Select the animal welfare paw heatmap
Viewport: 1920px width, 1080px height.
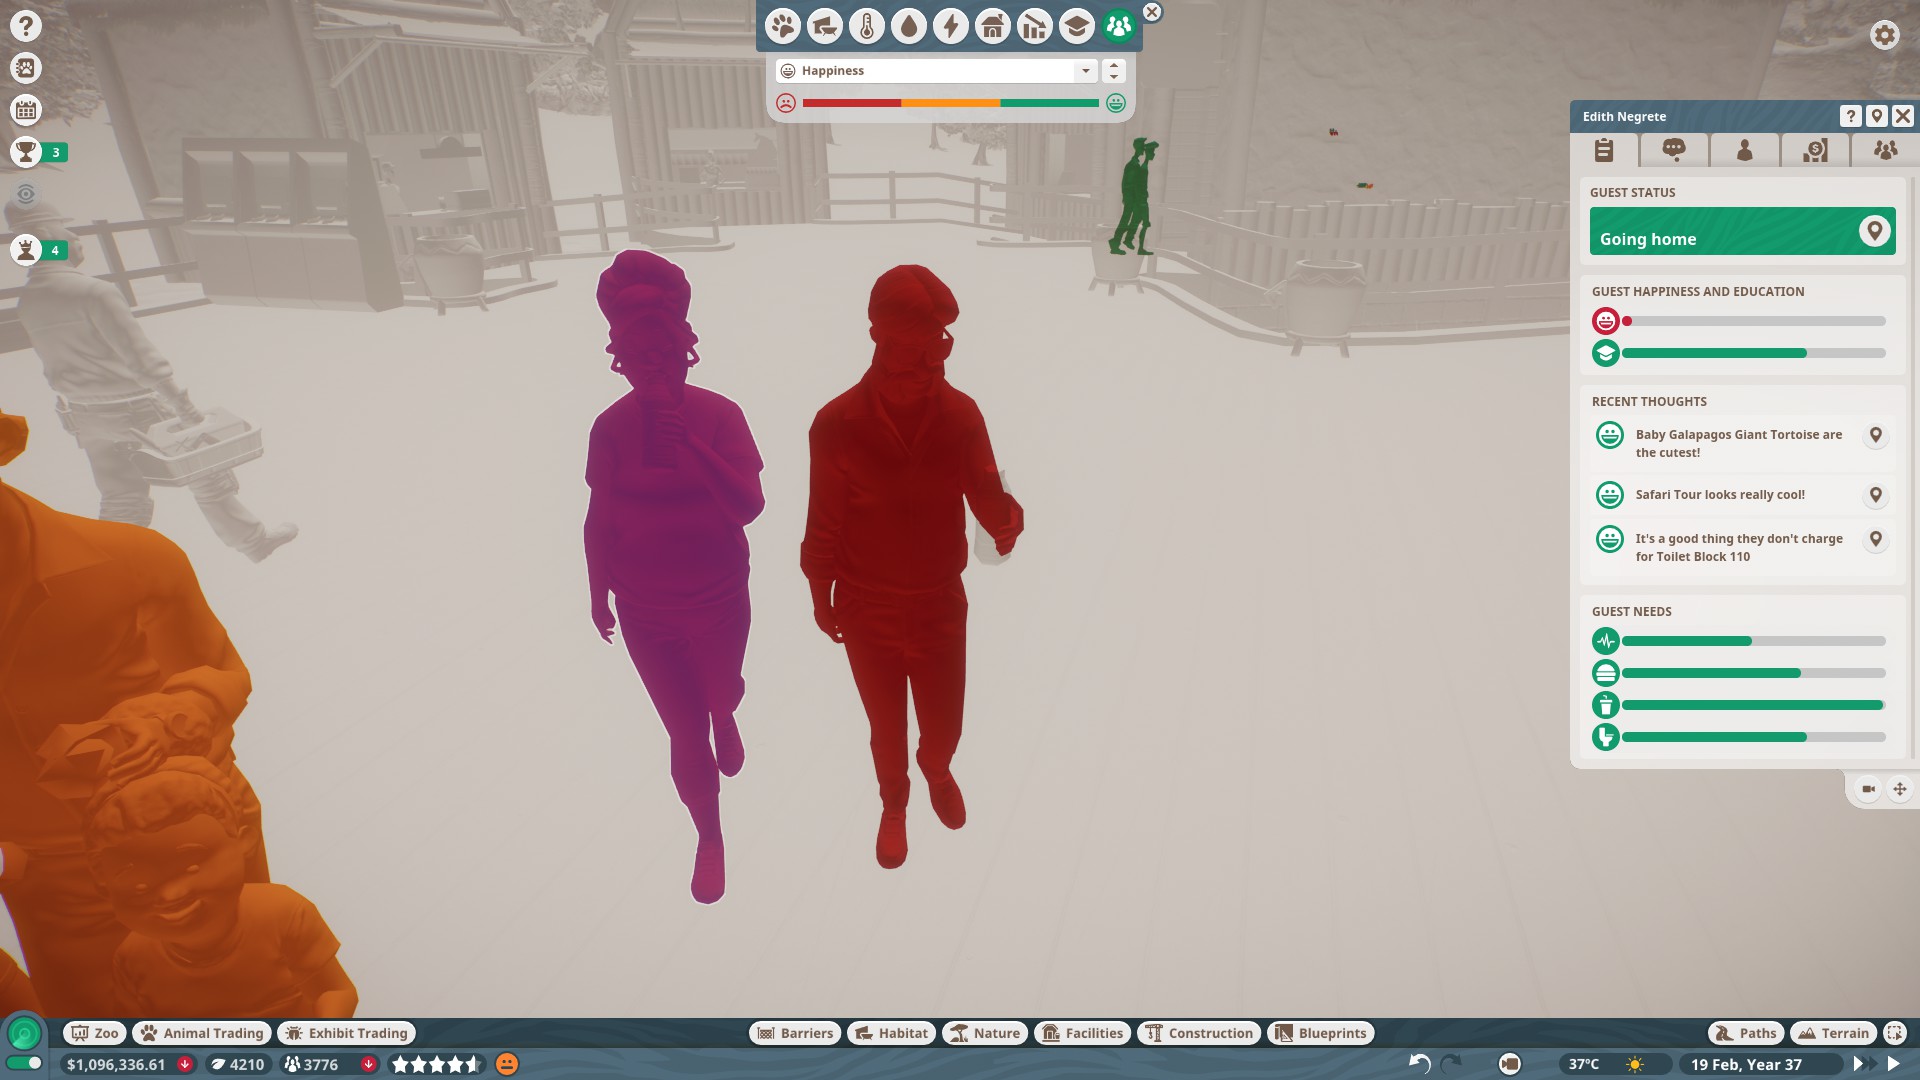783,26
